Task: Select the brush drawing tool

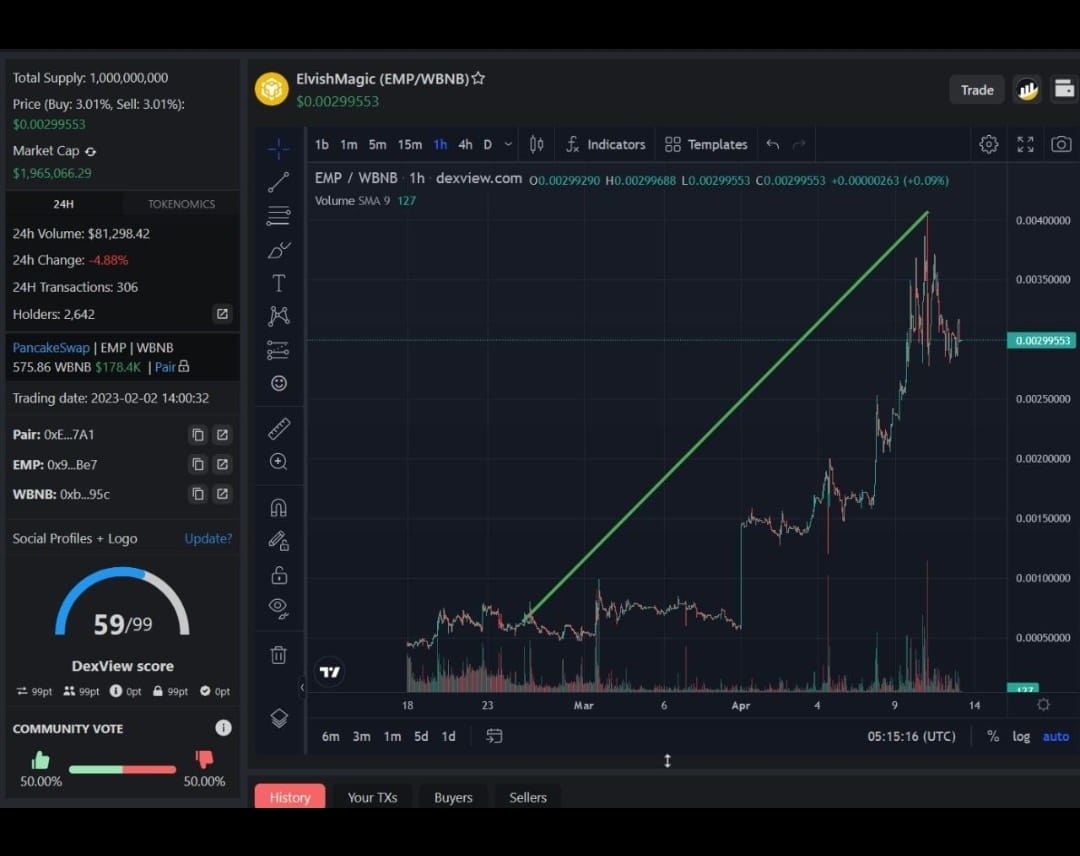Action: [278, 250]
